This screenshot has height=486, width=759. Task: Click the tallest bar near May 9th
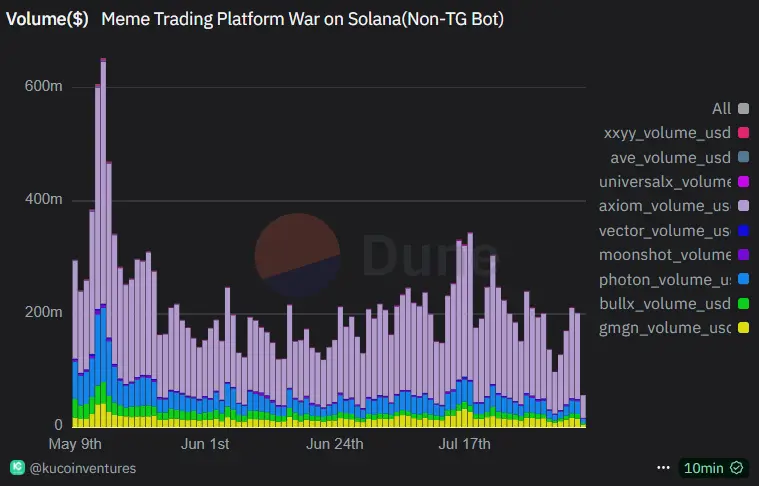coord(103,243)
